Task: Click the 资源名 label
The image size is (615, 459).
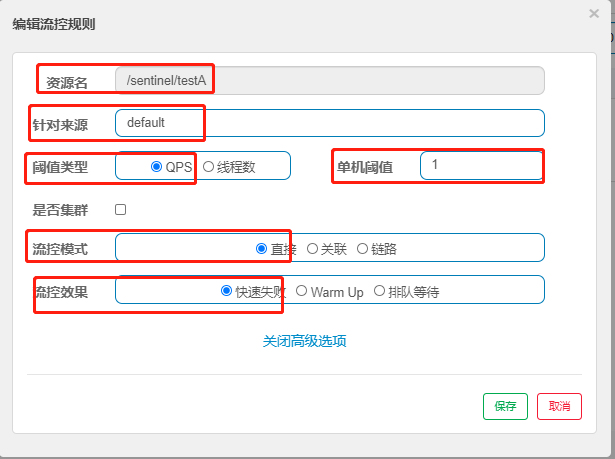Action: pos(67,83)
